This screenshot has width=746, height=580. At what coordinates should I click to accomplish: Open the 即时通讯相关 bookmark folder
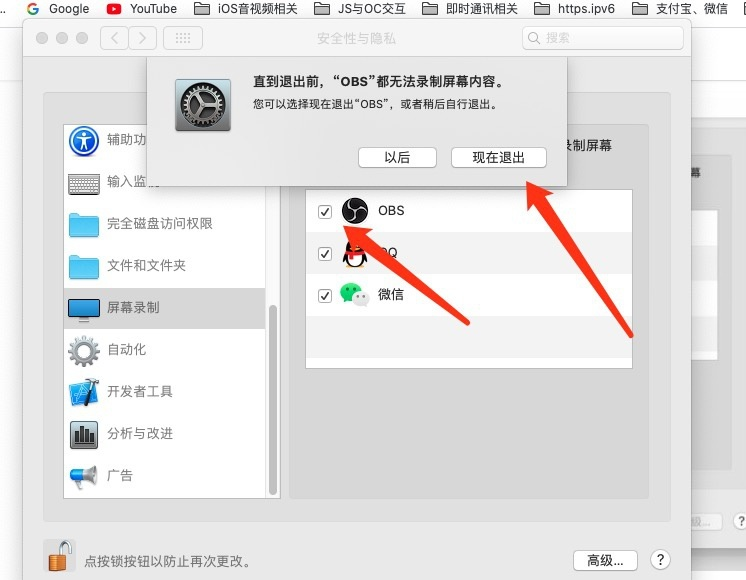tap(470, 9)
